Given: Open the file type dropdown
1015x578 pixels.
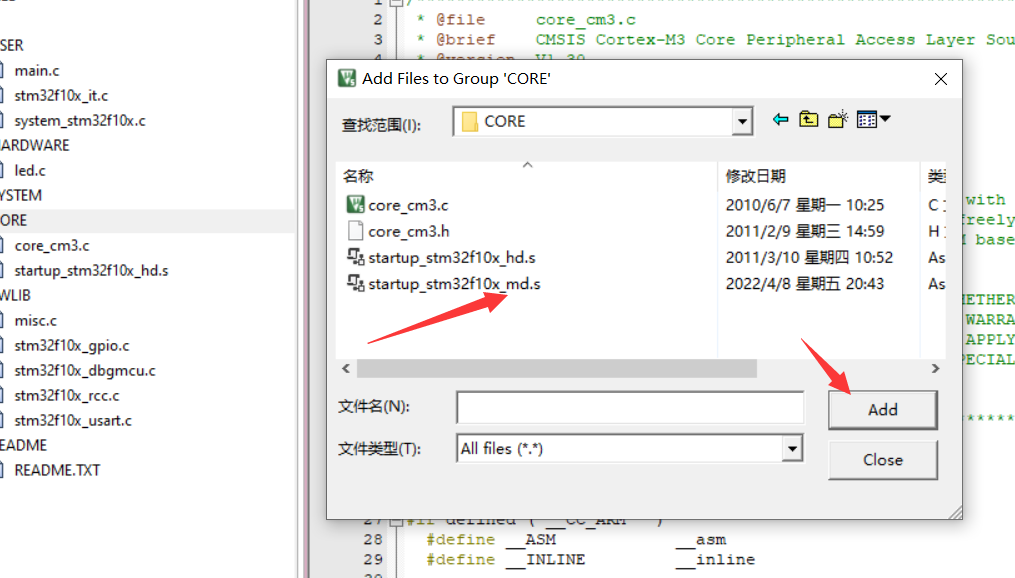Looking at the screenshot, I should point(792,449).
